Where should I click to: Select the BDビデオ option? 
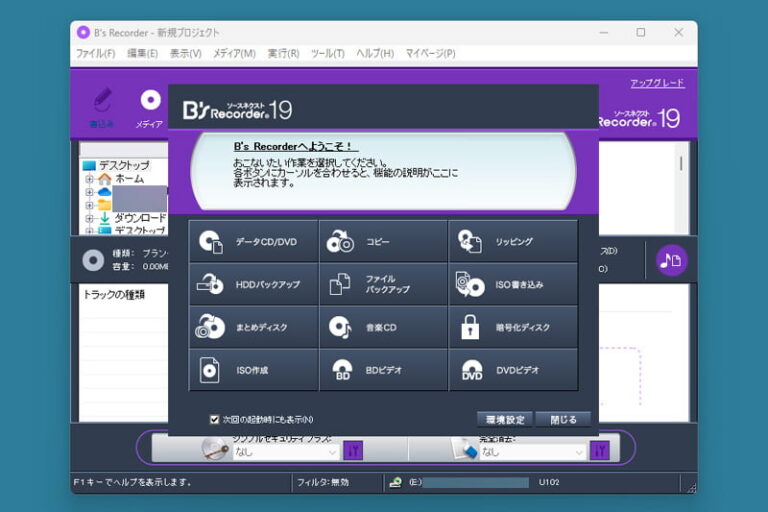(x=383, y=370)
